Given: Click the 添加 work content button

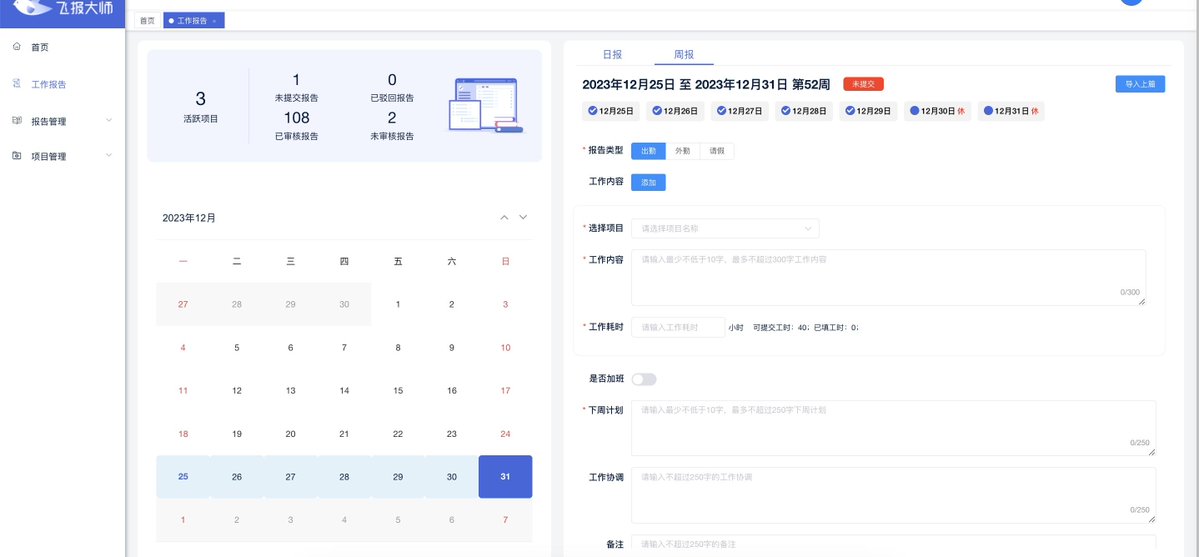Looking at the screenshot, I should 648,183.
